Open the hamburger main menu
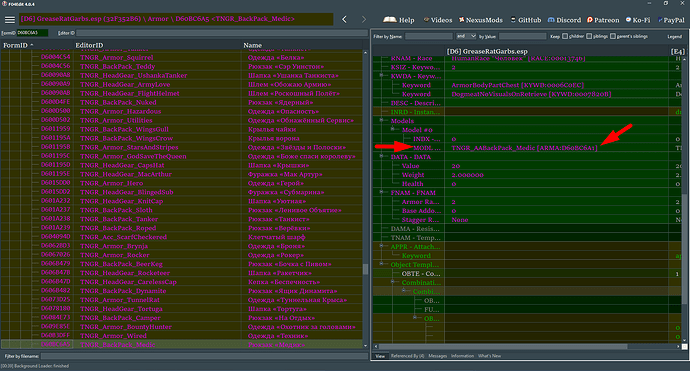The image size is (690, 371). coord(10,20)
